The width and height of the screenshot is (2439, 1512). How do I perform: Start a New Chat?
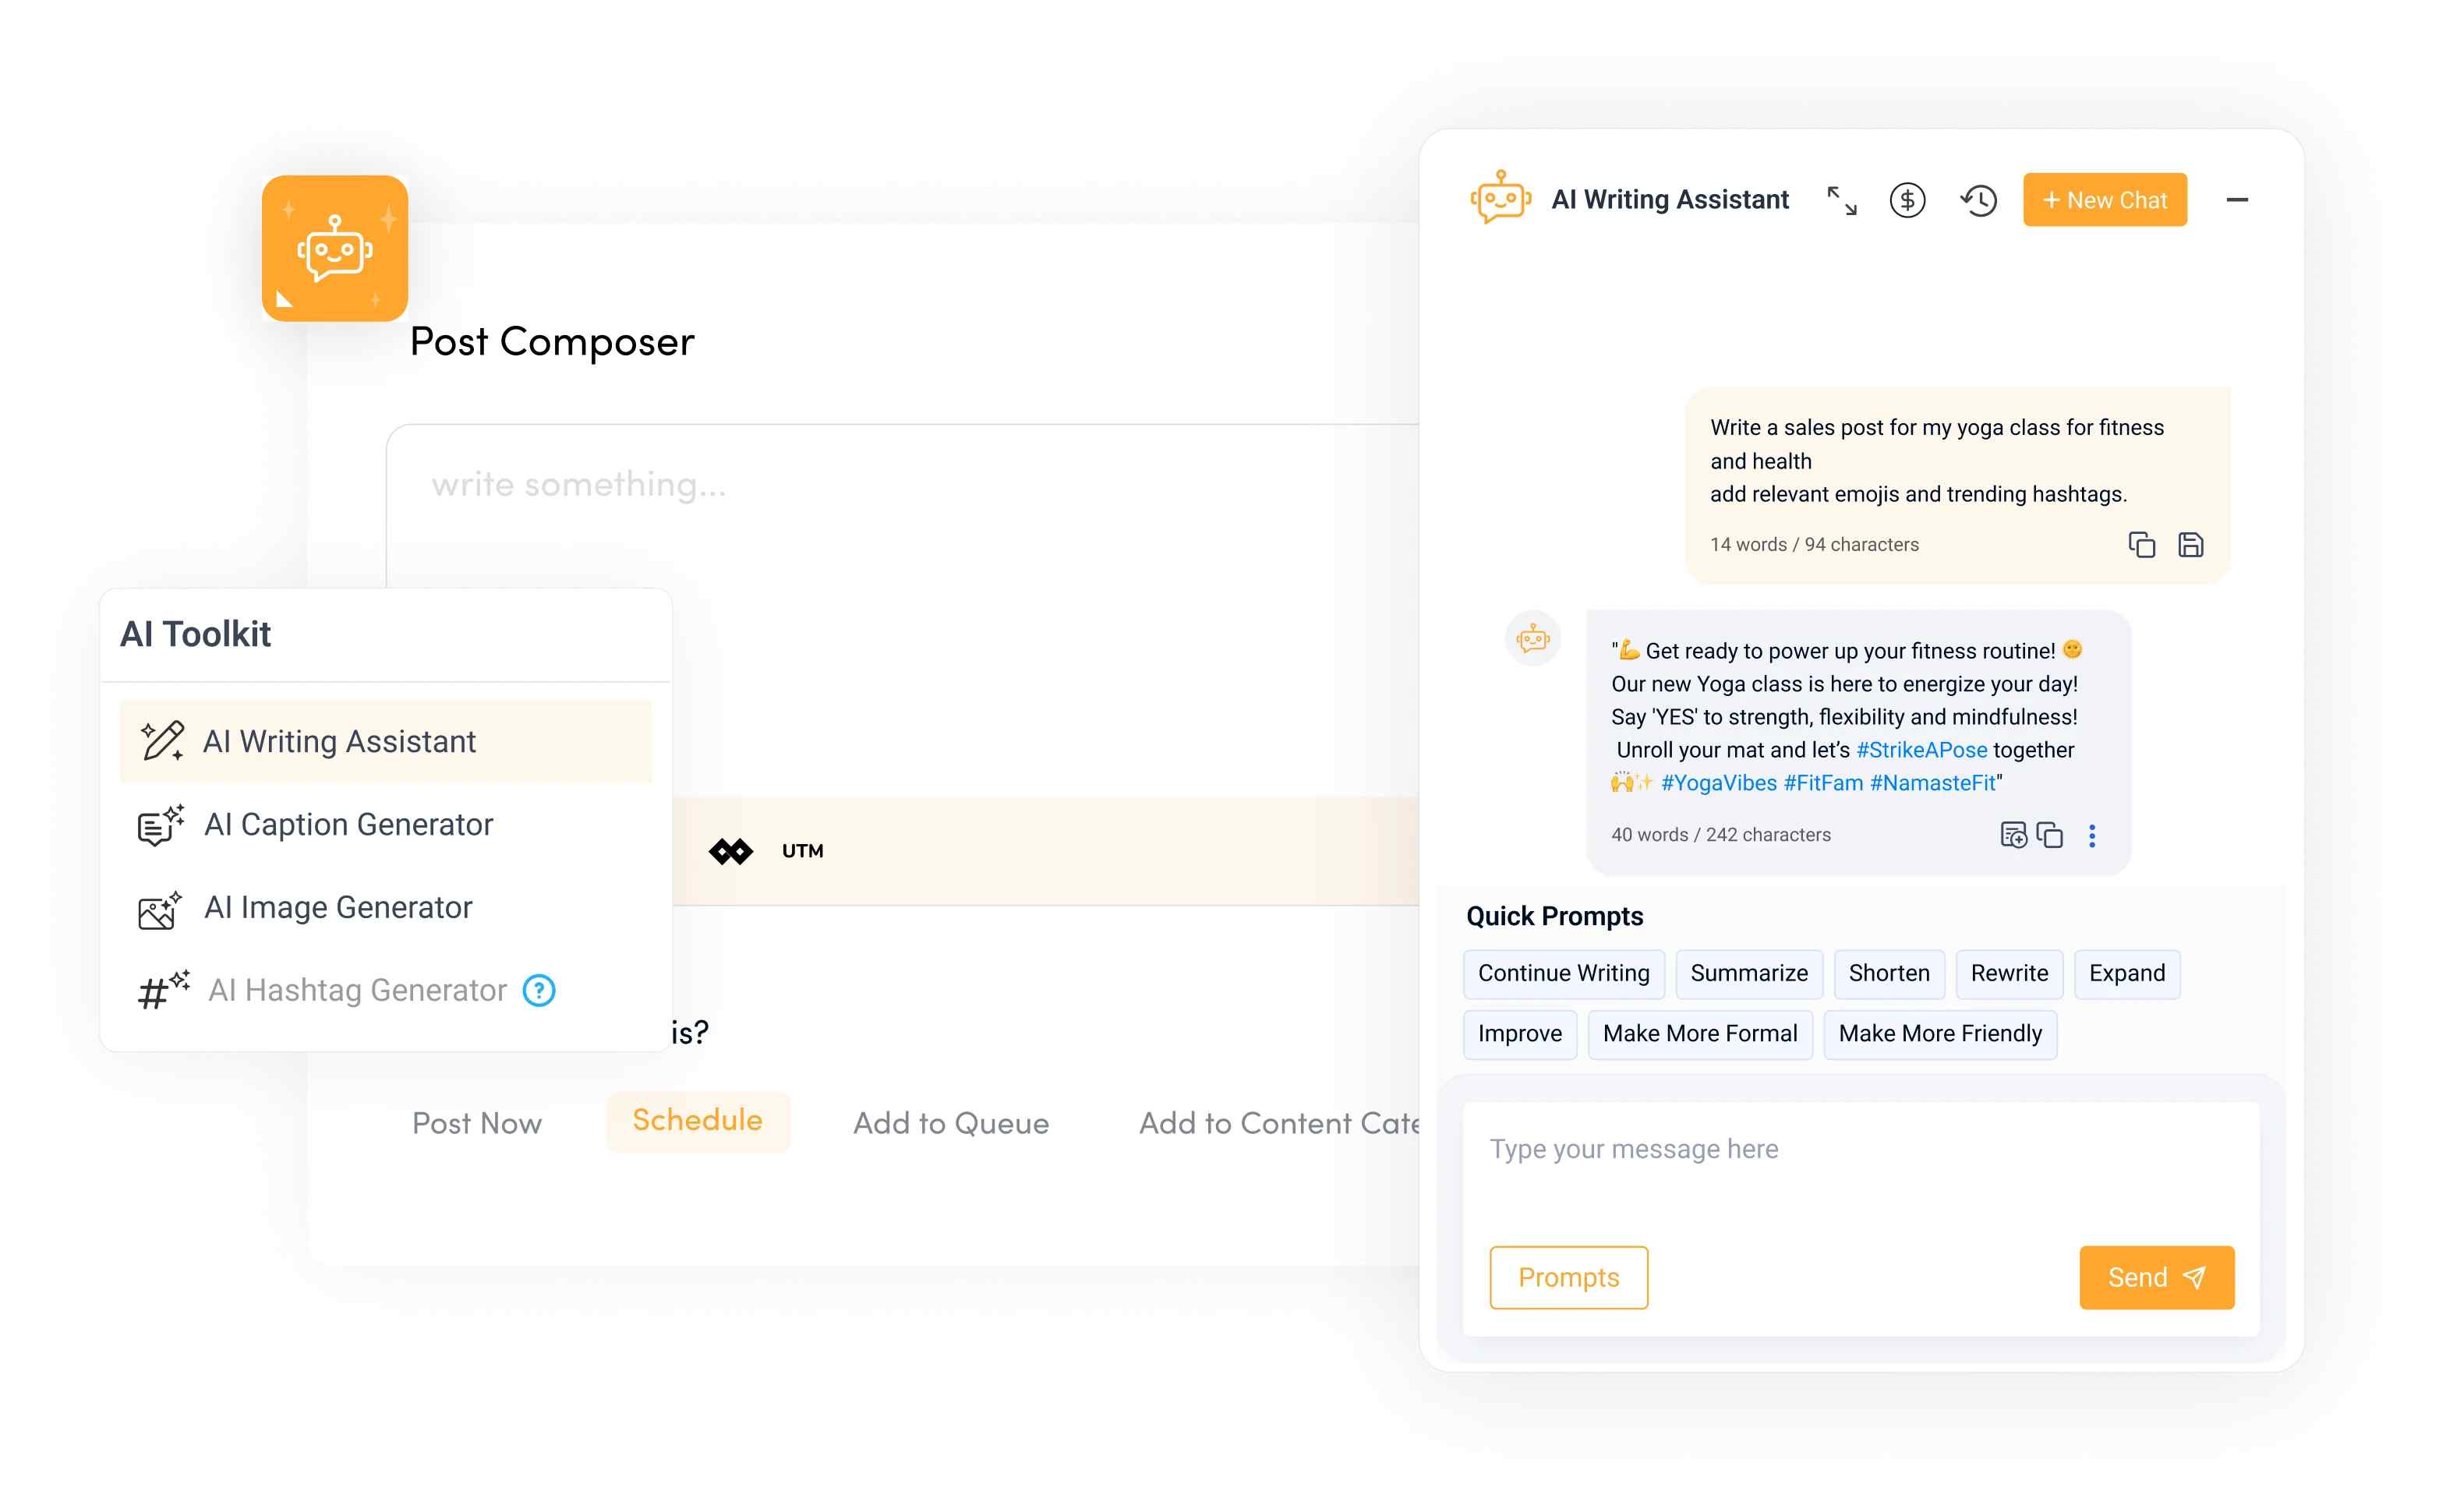point(2104,199)
